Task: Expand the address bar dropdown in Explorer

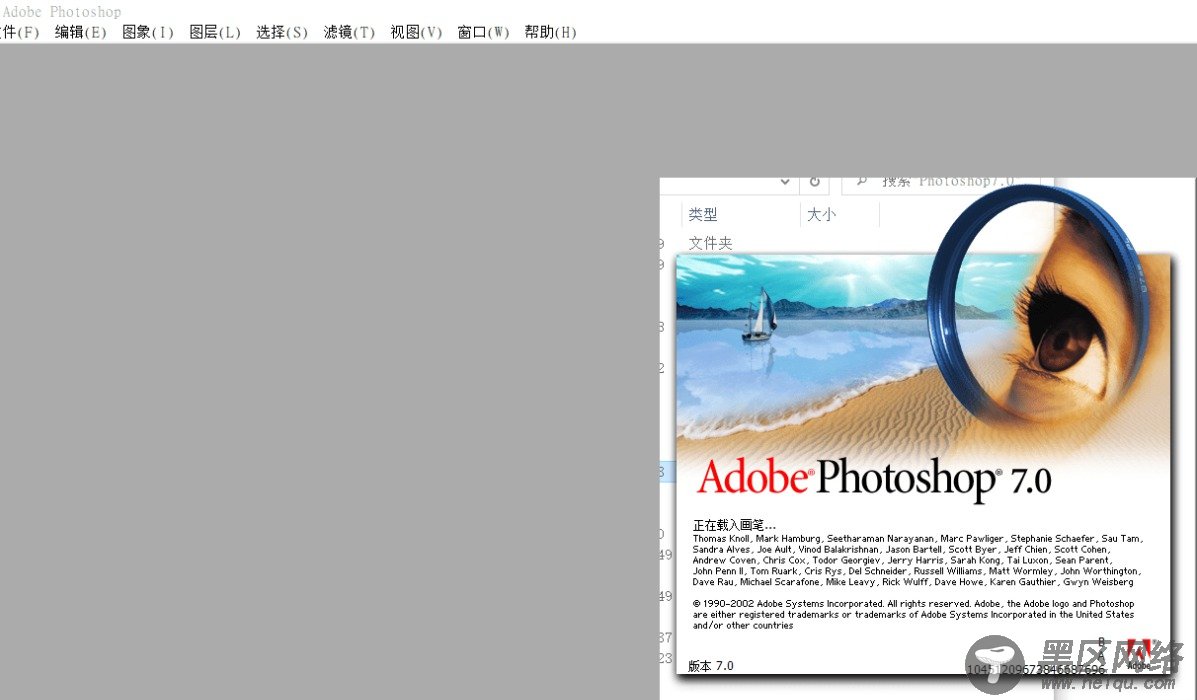Action: 785,182
